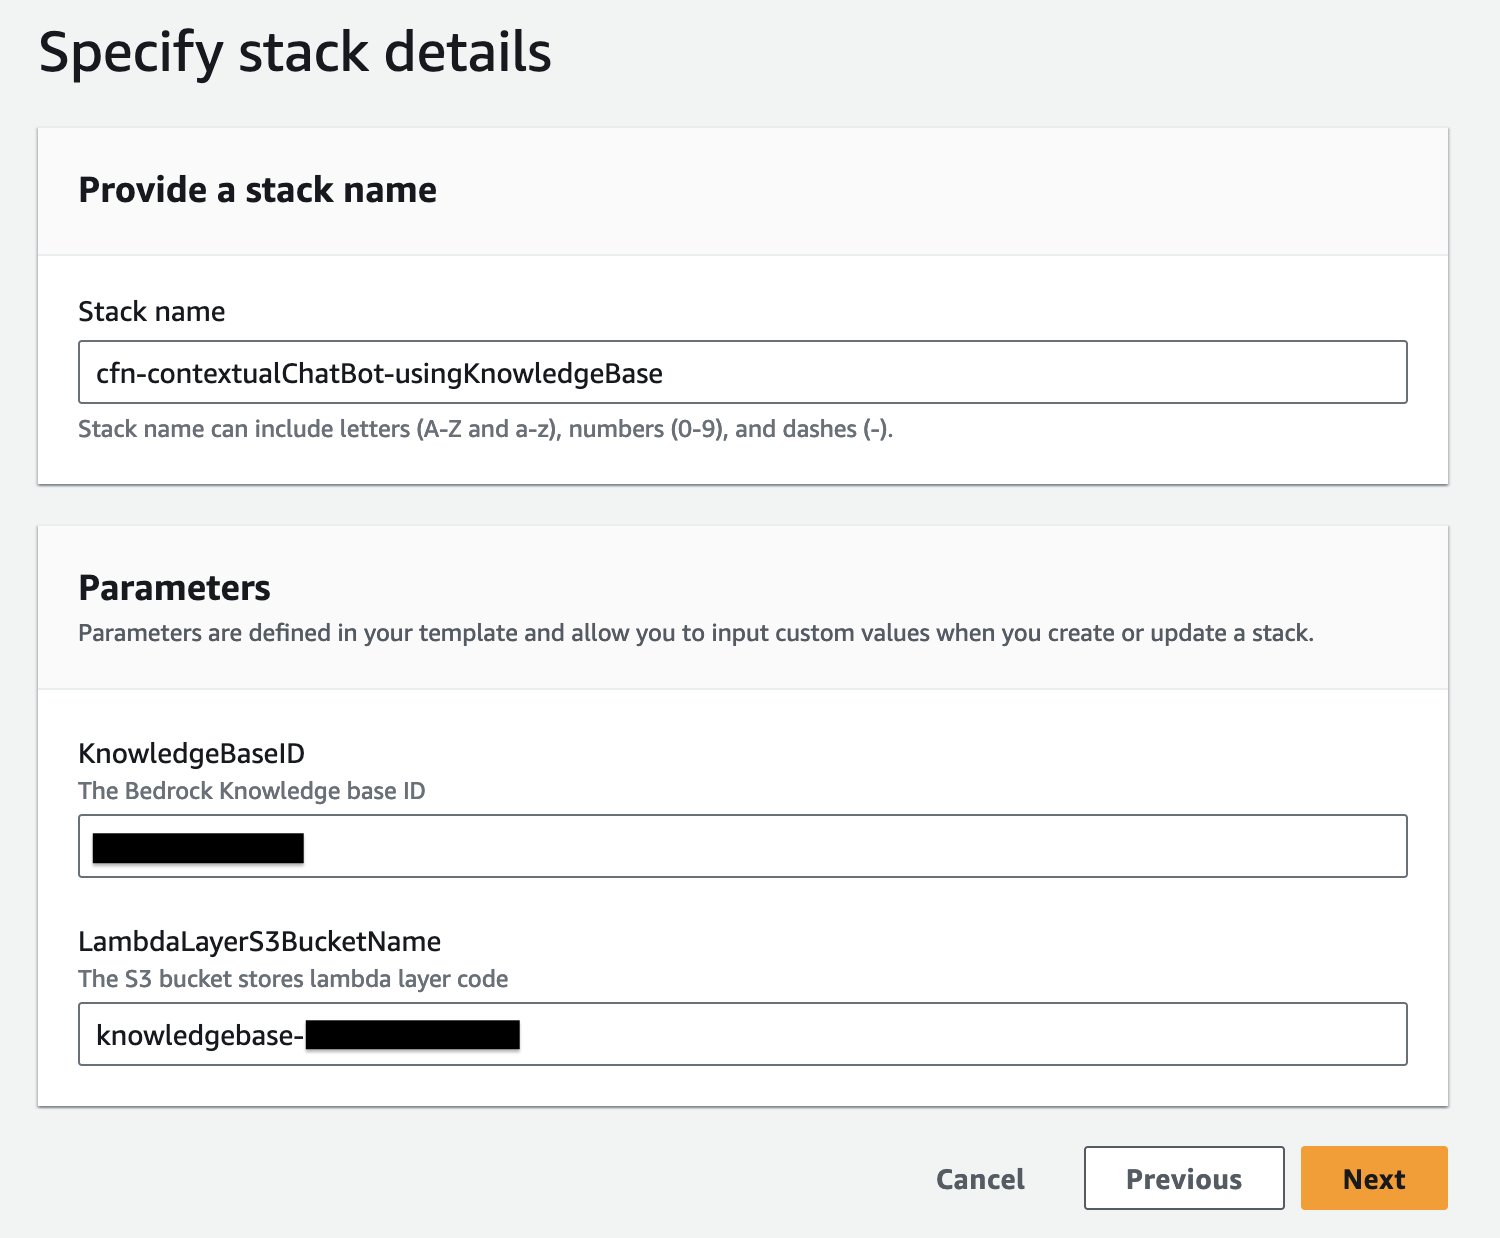Click the Next button

(1374, 1178)
